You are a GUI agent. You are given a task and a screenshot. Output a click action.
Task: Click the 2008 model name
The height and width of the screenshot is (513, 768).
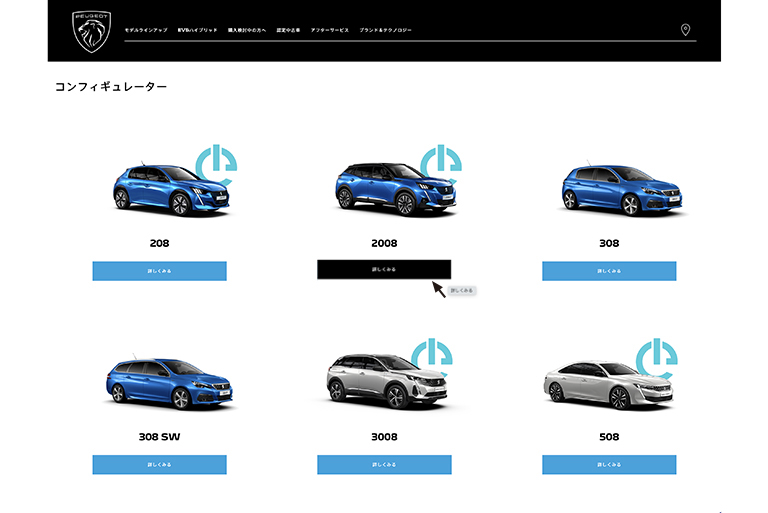point(384,243)
